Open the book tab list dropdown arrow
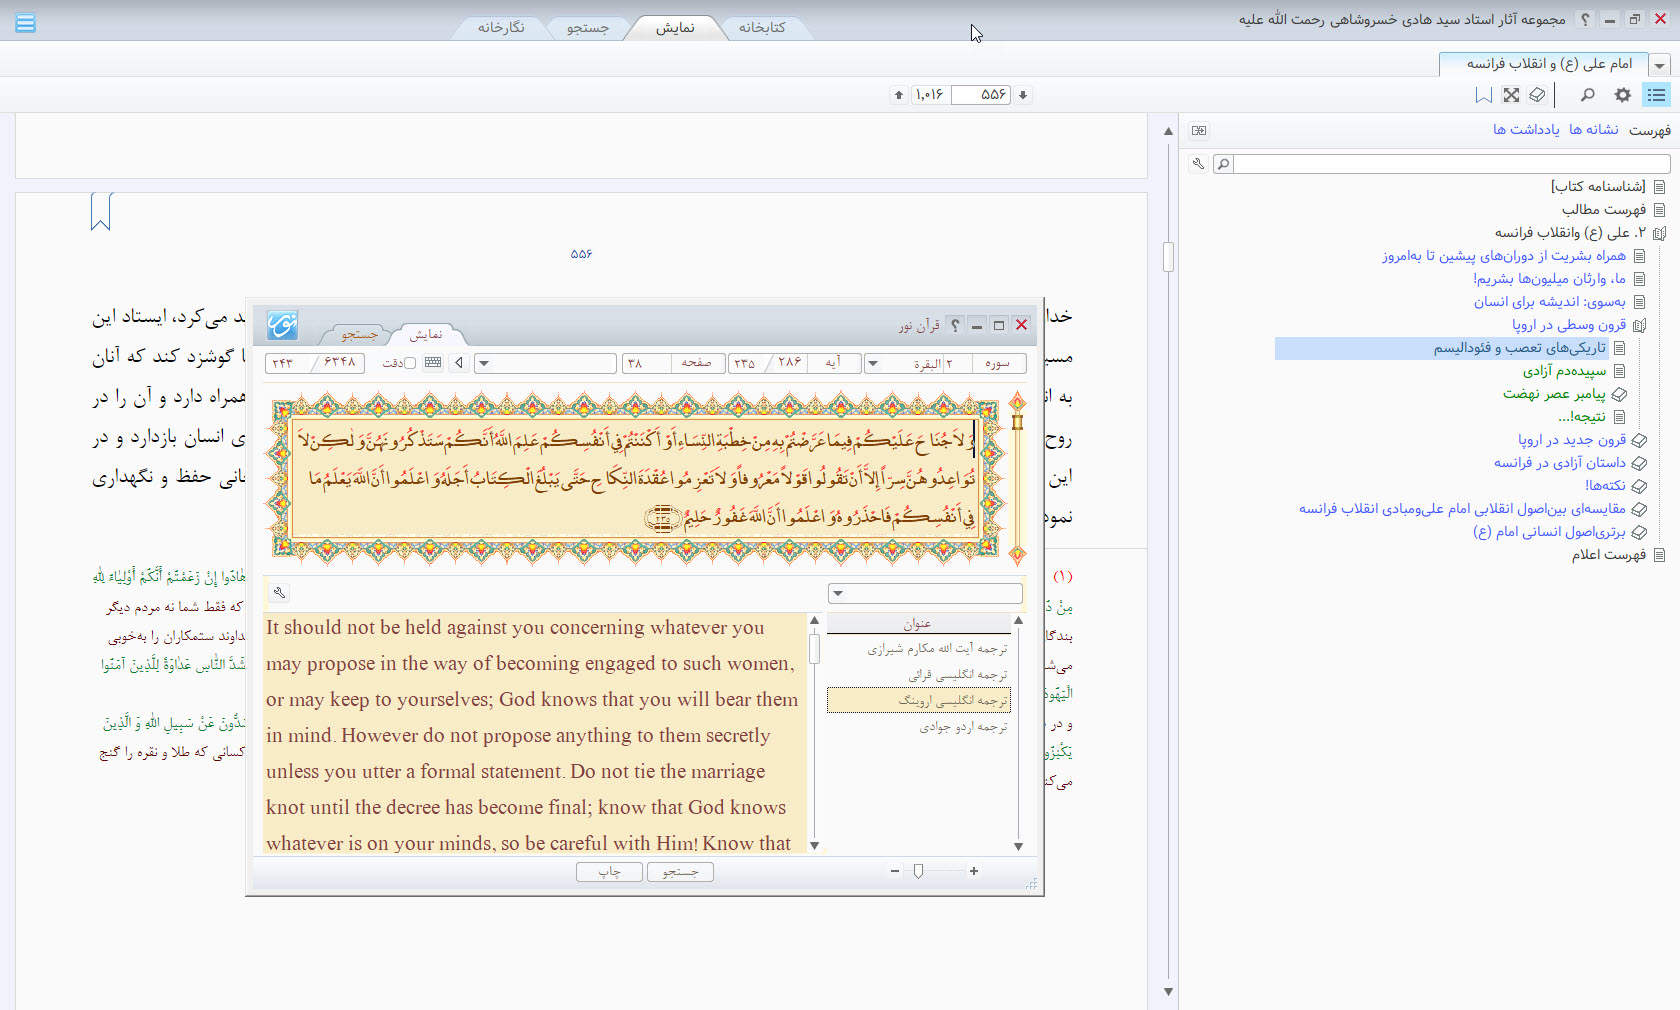Screen dimensions: 1680x1010 point(1660,65)
